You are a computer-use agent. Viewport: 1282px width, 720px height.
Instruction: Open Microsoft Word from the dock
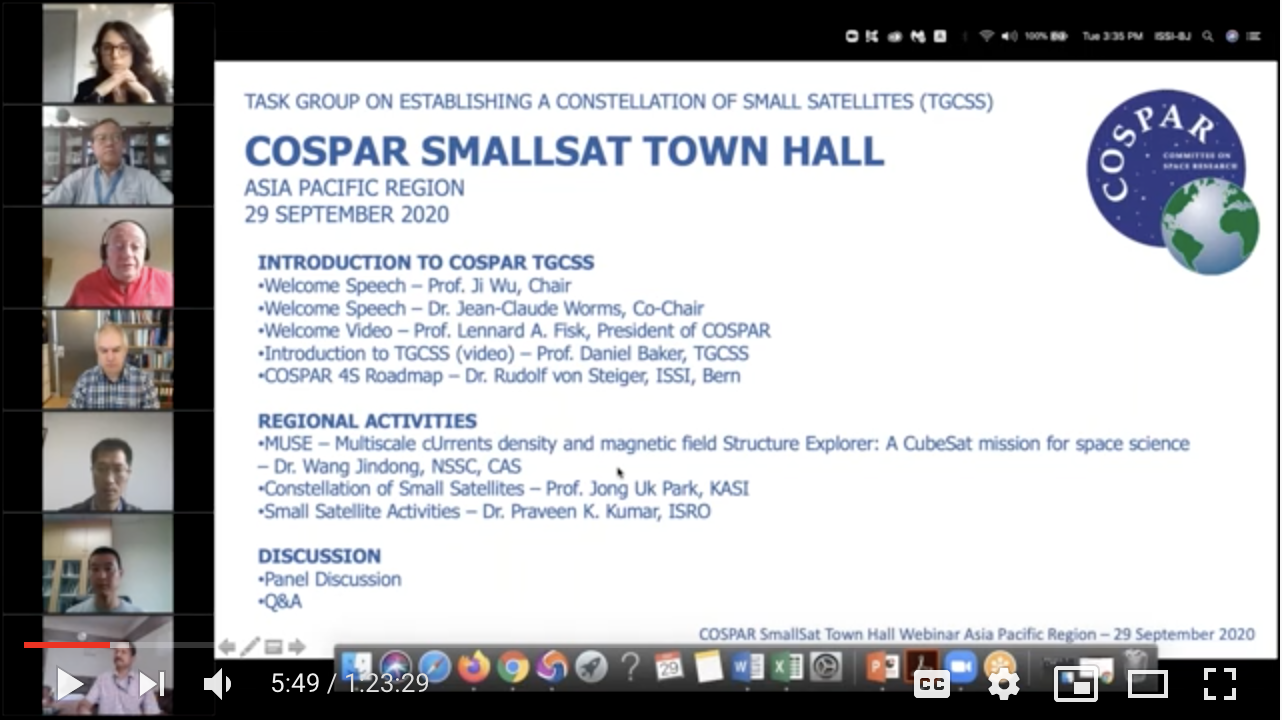click(748, 665)
